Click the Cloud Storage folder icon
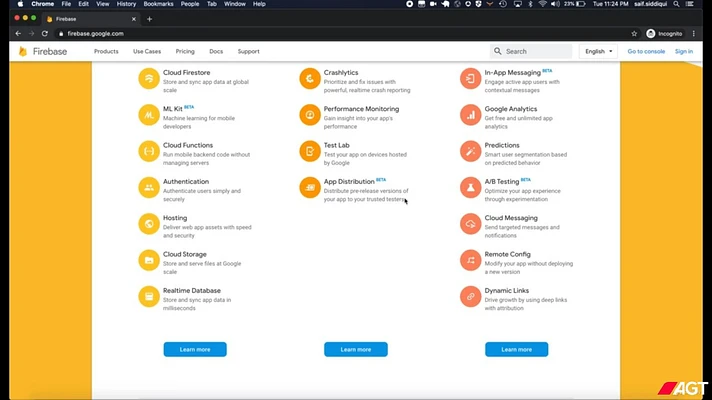Screen dimensions: 712x400 [x=149, y=260]
